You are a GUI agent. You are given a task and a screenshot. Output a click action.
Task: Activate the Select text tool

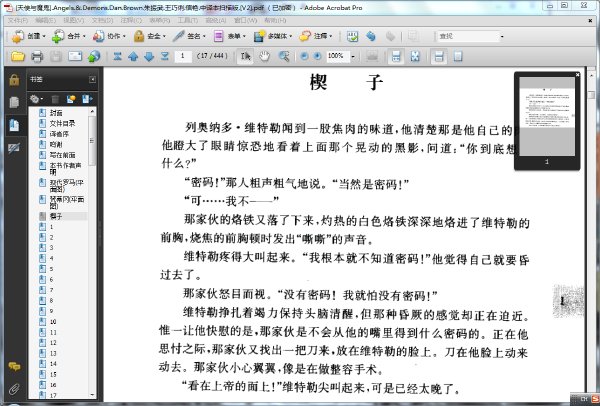tap(245, 57)
